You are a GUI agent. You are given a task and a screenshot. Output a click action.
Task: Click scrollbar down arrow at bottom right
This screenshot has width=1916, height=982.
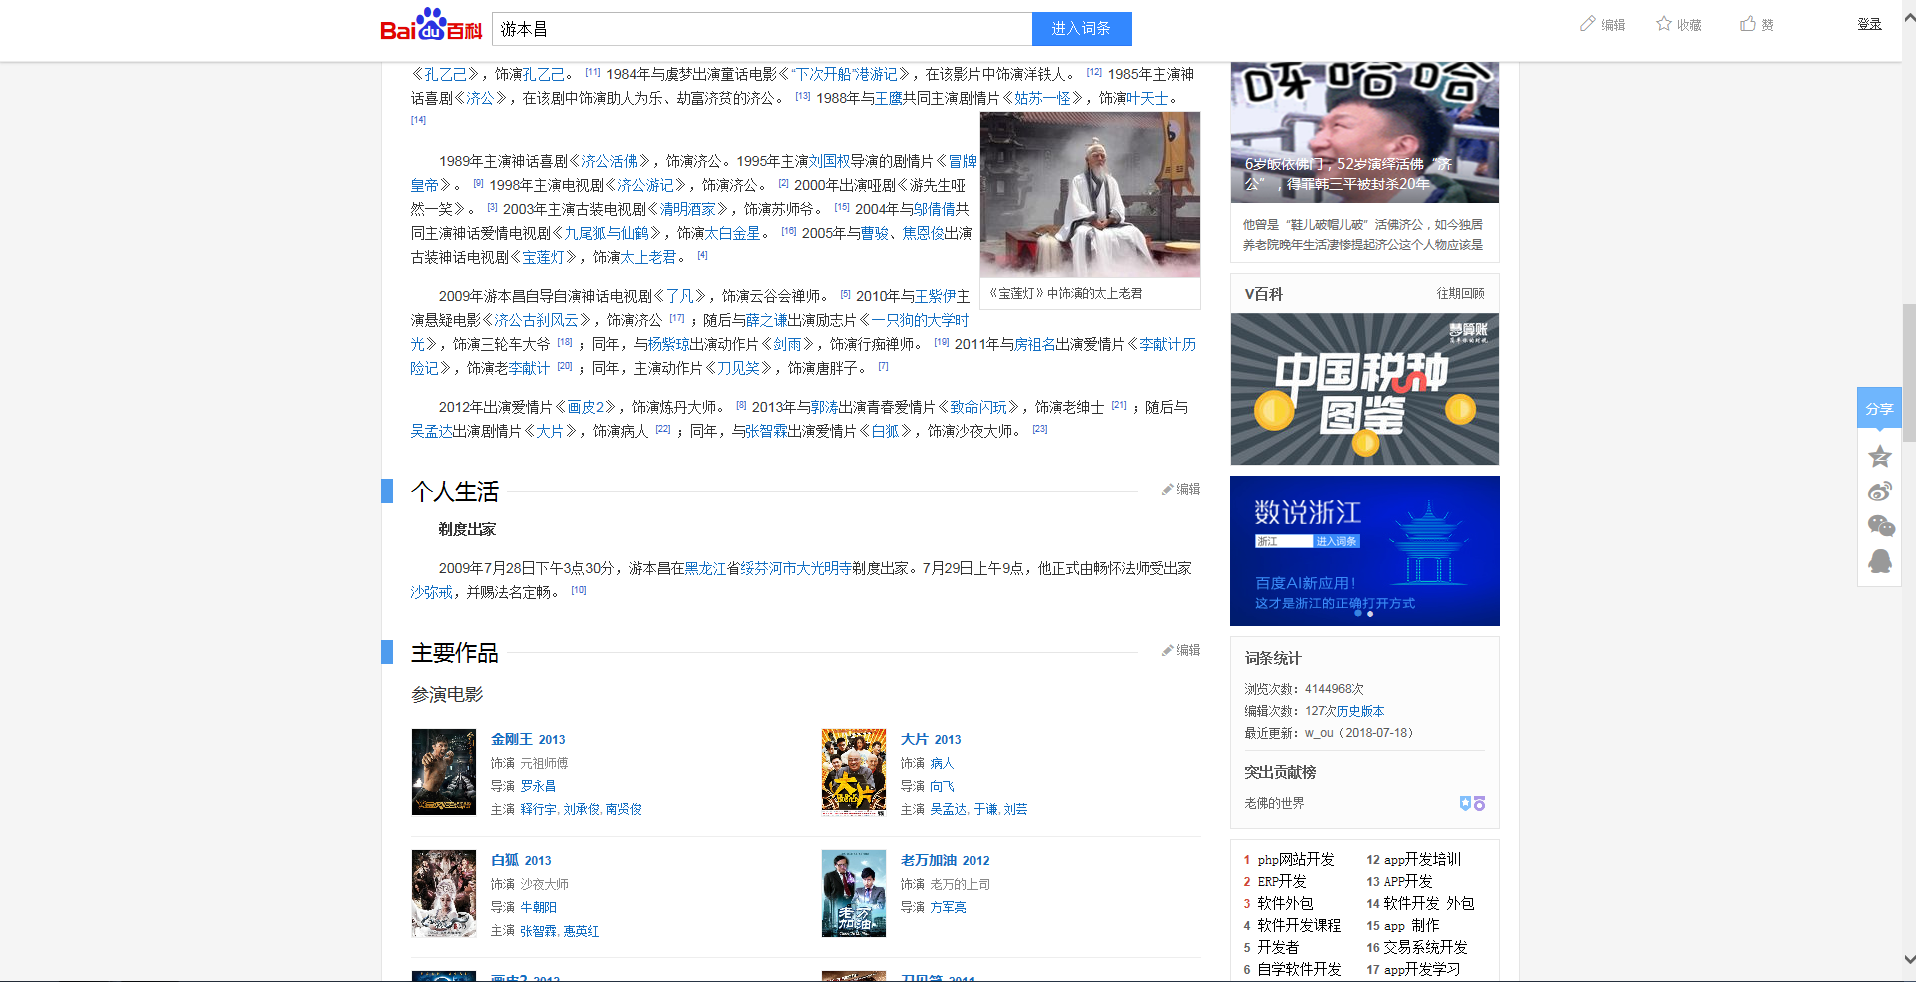[1909, 959]
